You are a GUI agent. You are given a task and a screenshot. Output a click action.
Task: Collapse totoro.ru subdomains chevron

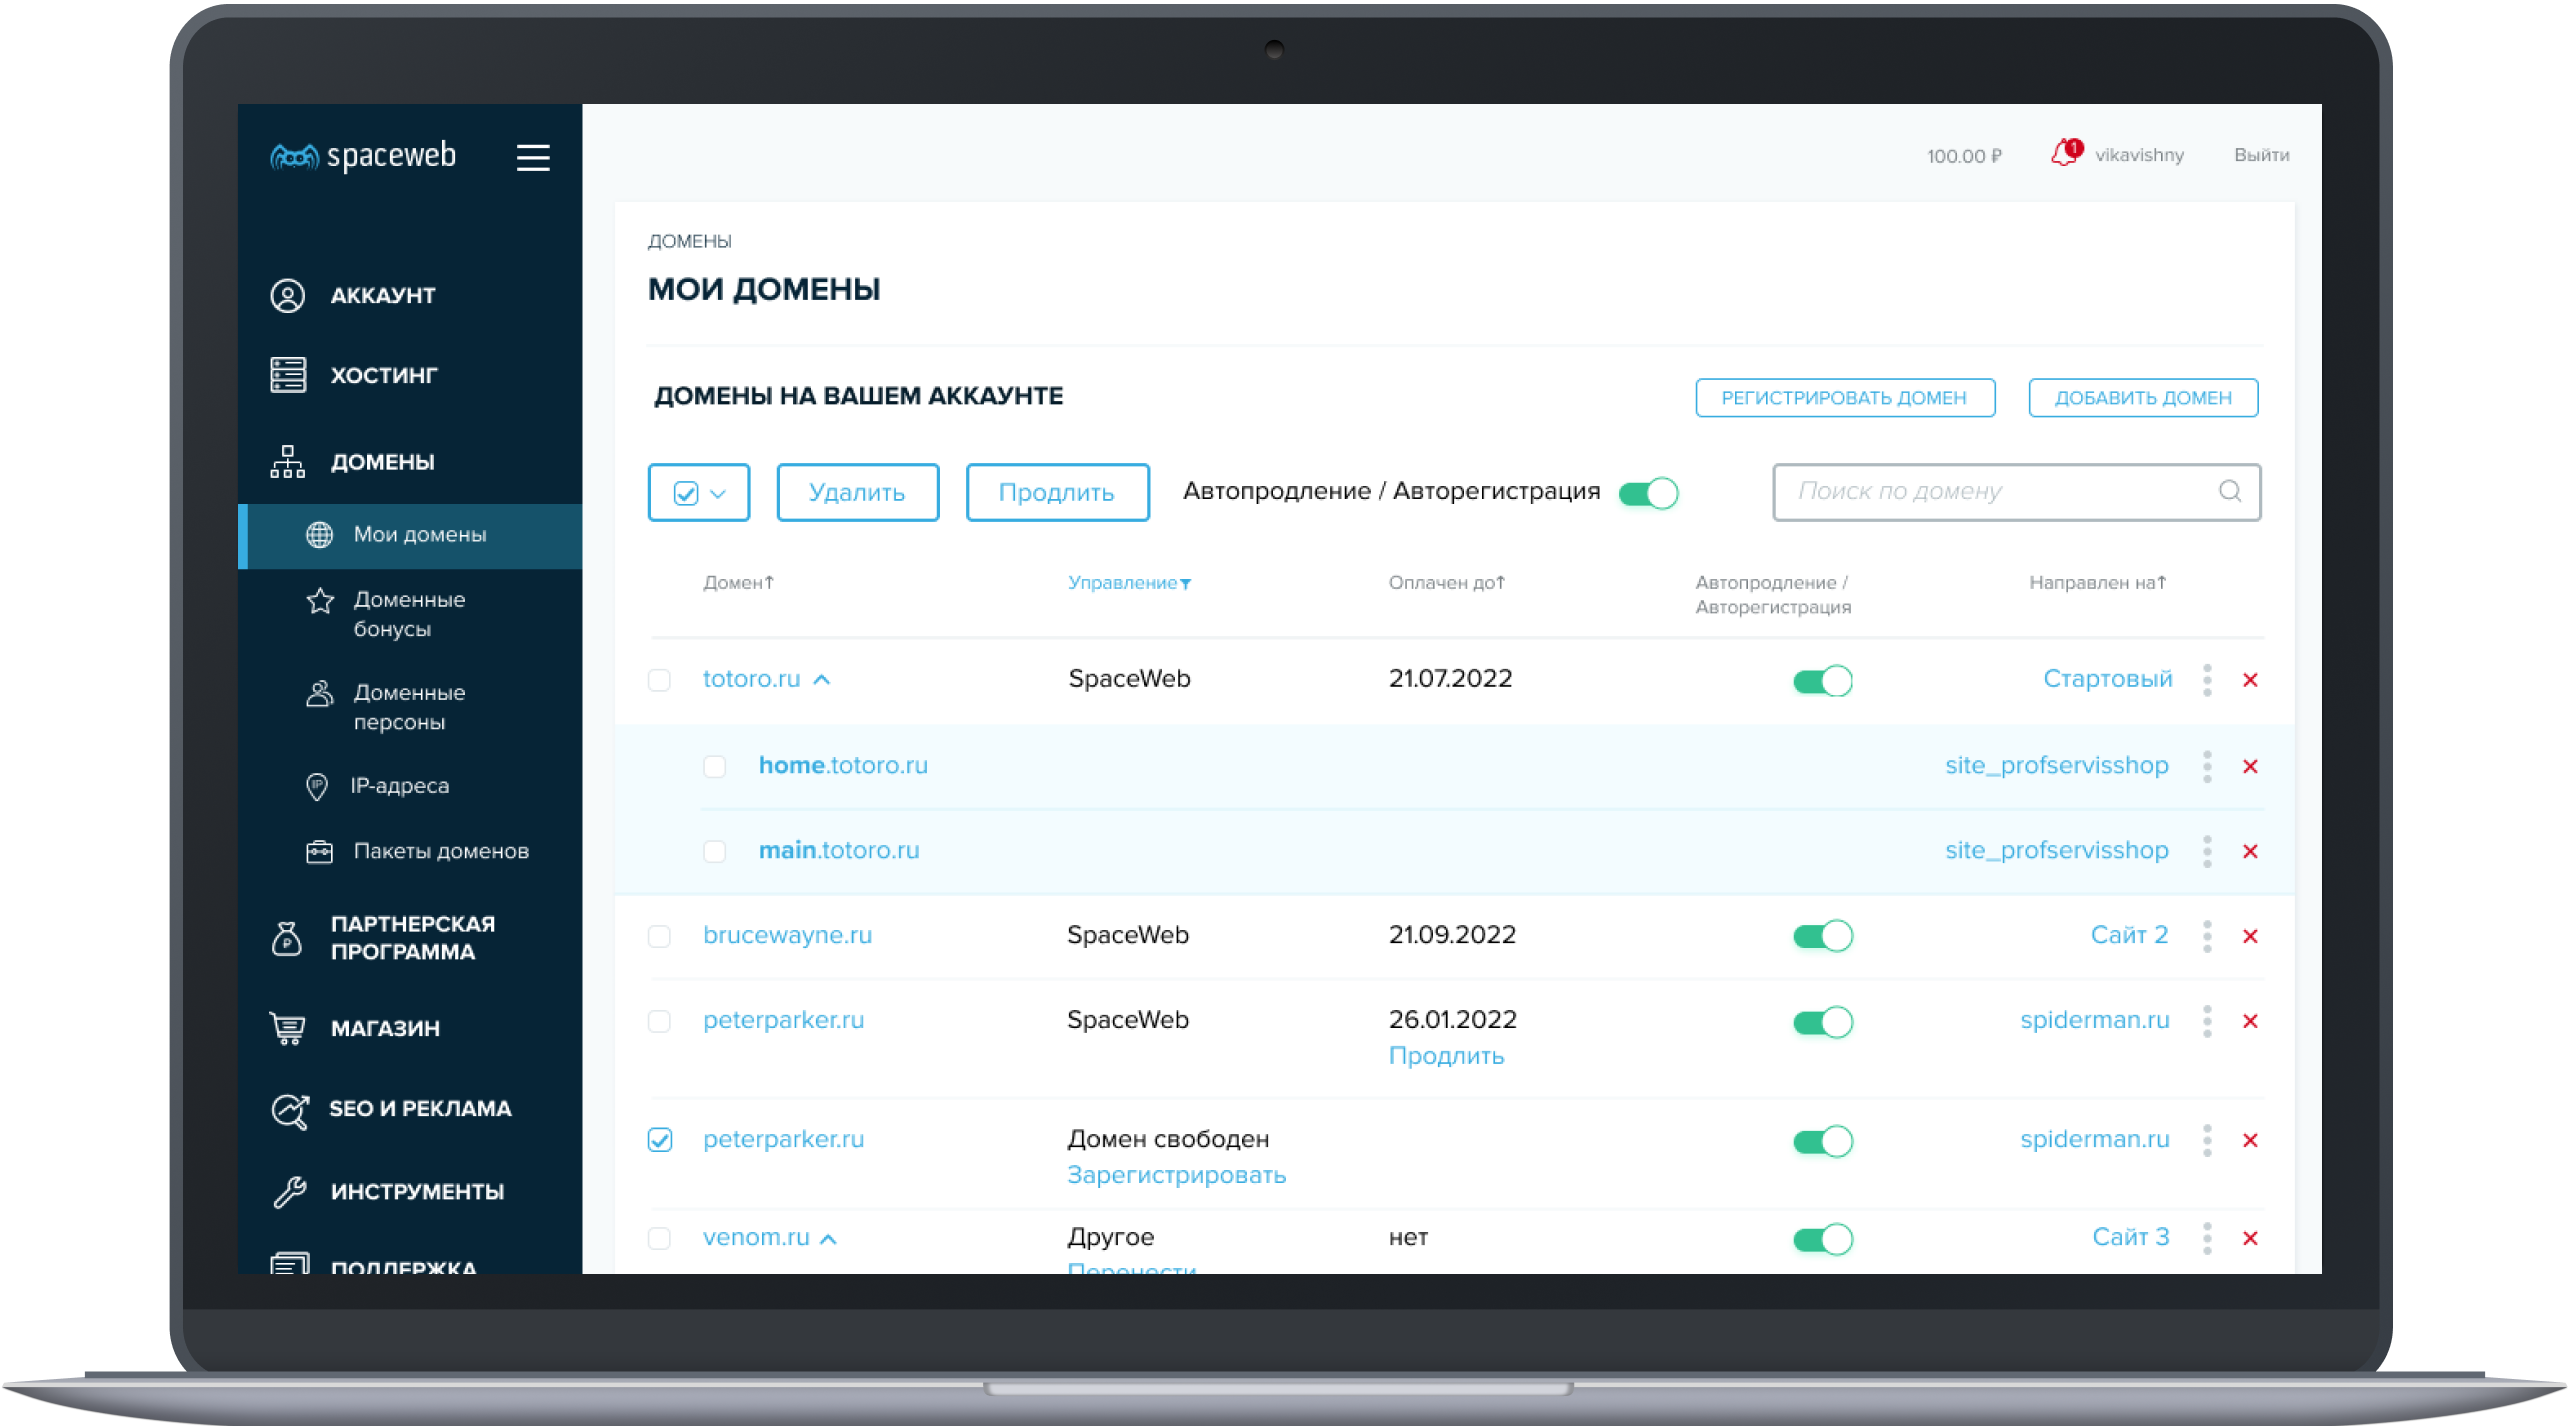tap(822, 680)
